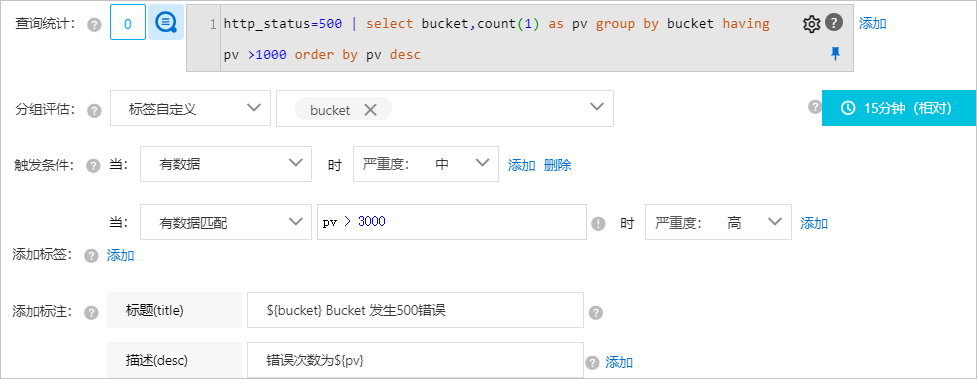Click 添加 link under 添加标签

coord(120,255)
